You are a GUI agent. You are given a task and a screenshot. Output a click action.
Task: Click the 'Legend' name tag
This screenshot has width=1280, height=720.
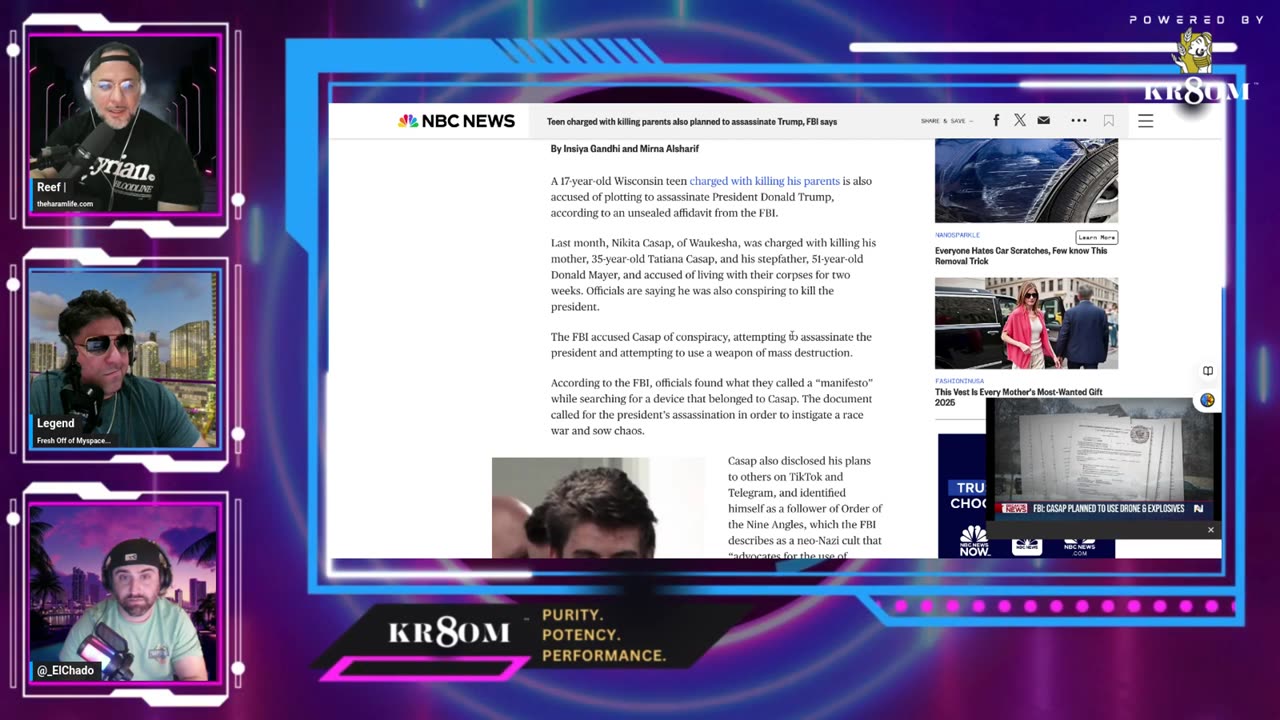56,423
